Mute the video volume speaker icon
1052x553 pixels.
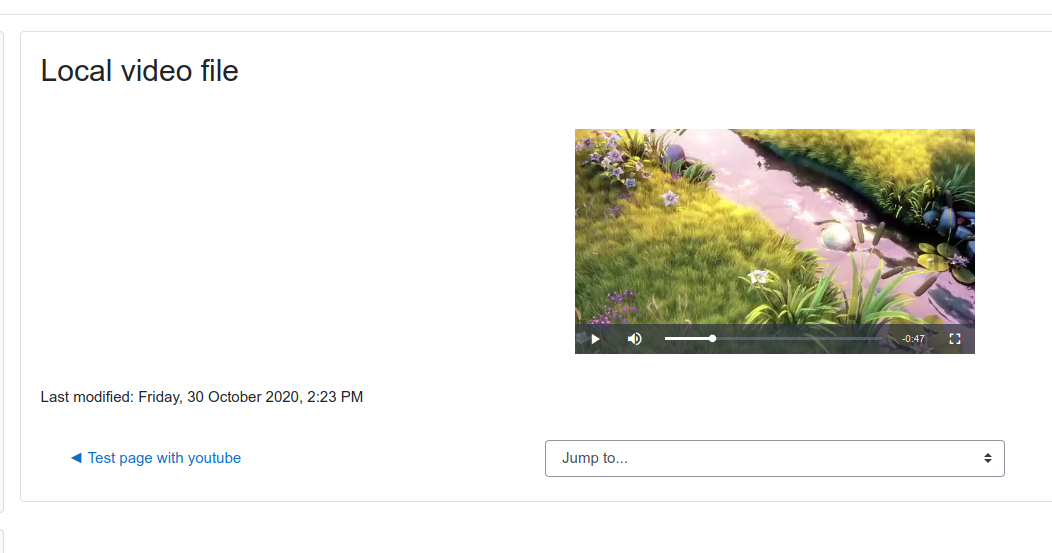coord(634,339)
